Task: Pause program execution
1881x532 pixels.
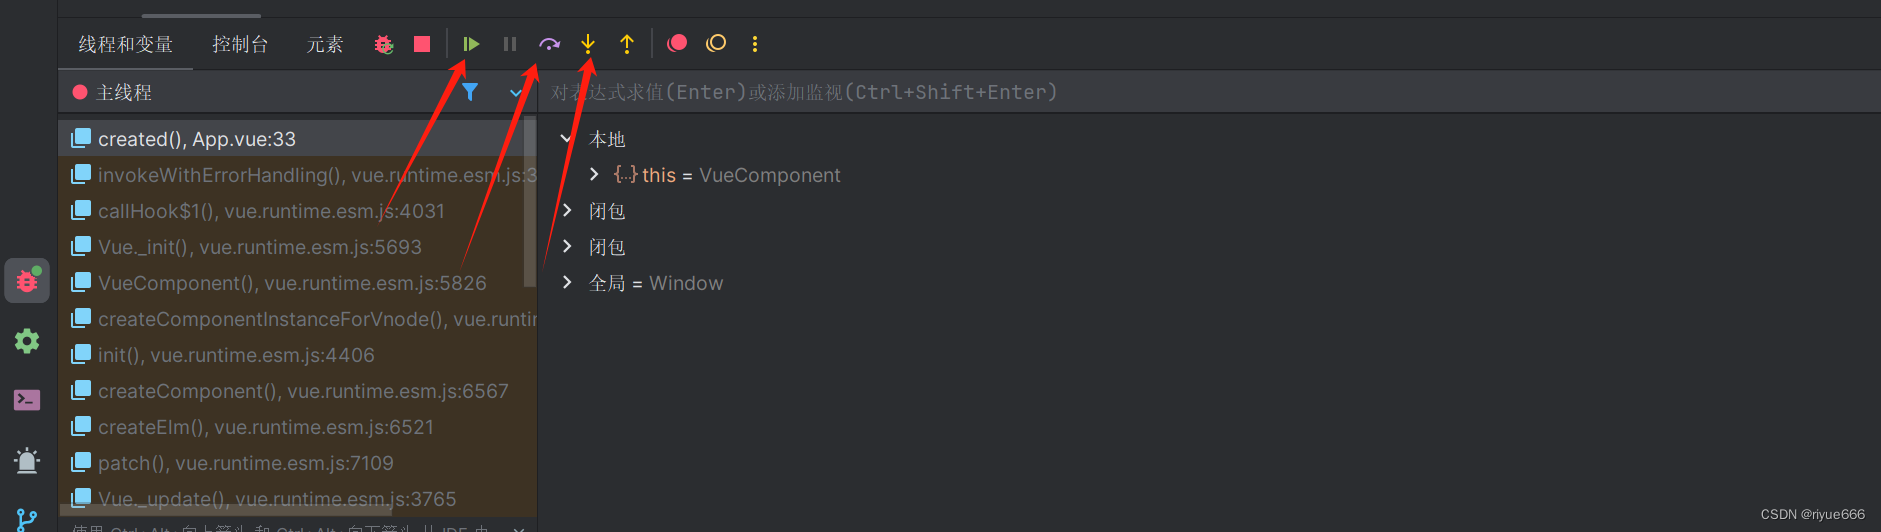Action: 510,44
